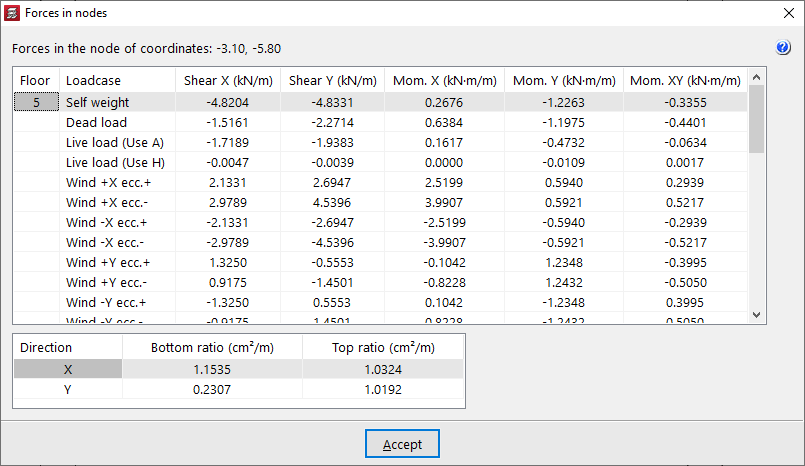Click the Top ratio column header
The height and width of the screenshot is (466, 805).
pyautogui.click(x=383, y=347)
